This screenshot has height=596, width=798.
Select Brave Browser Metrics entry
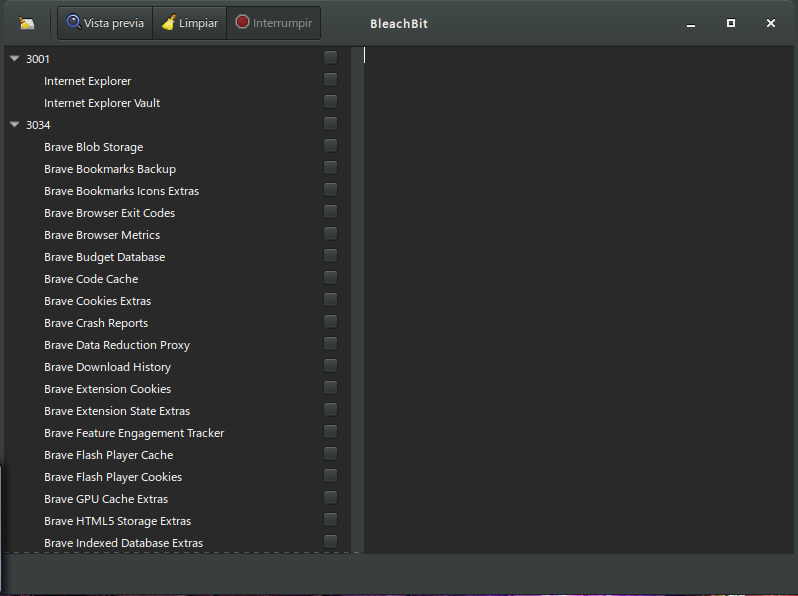click(x=102, y=235)
